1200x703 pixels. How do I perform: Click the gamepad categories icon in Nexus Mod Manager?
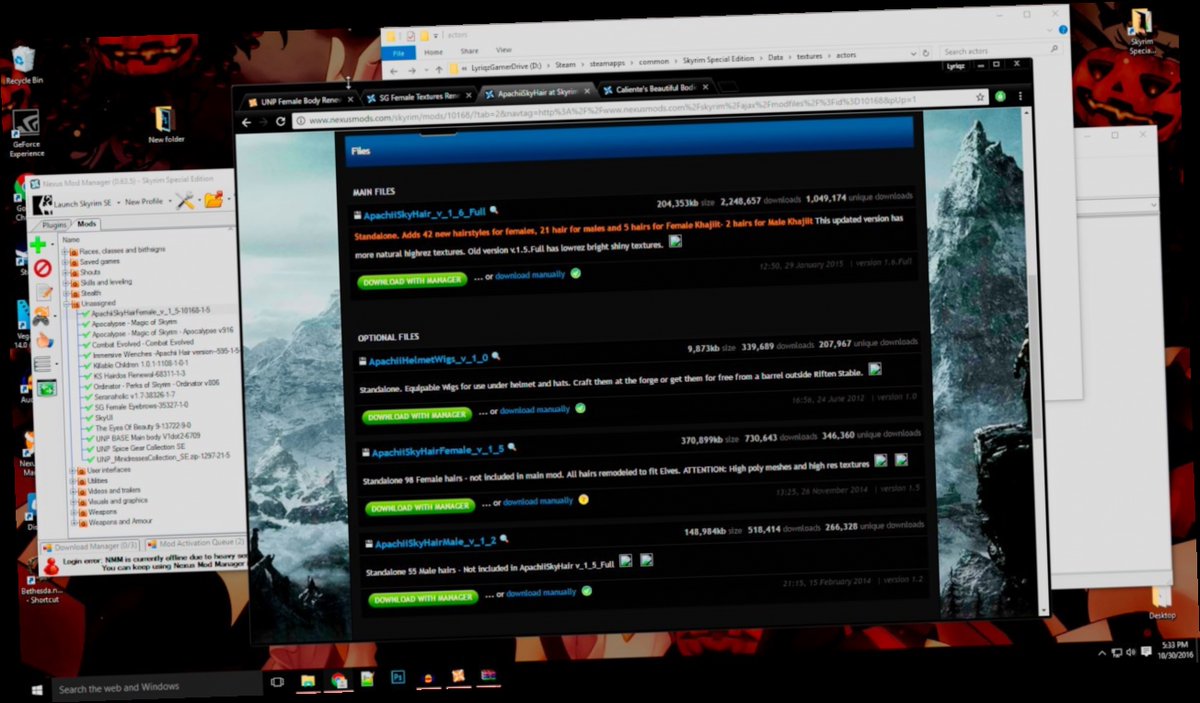[x=42, y=316]
